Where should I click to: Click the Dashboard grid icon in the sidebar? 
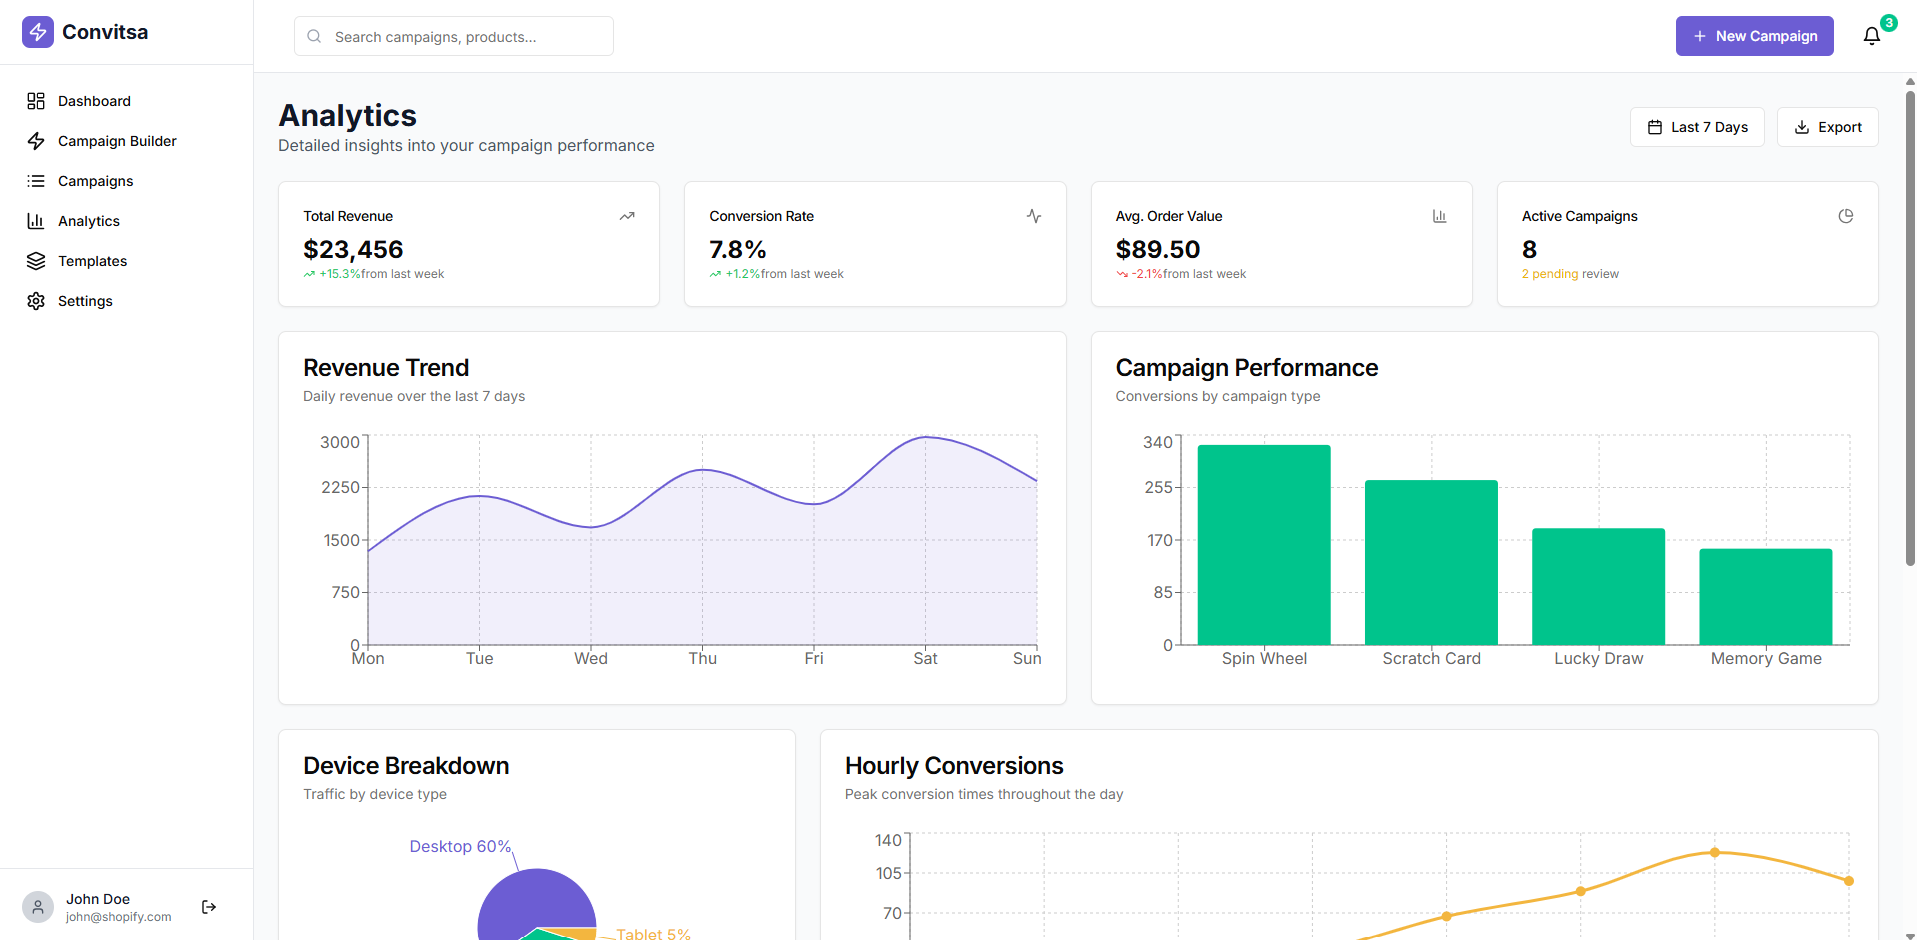click(36, 101)
